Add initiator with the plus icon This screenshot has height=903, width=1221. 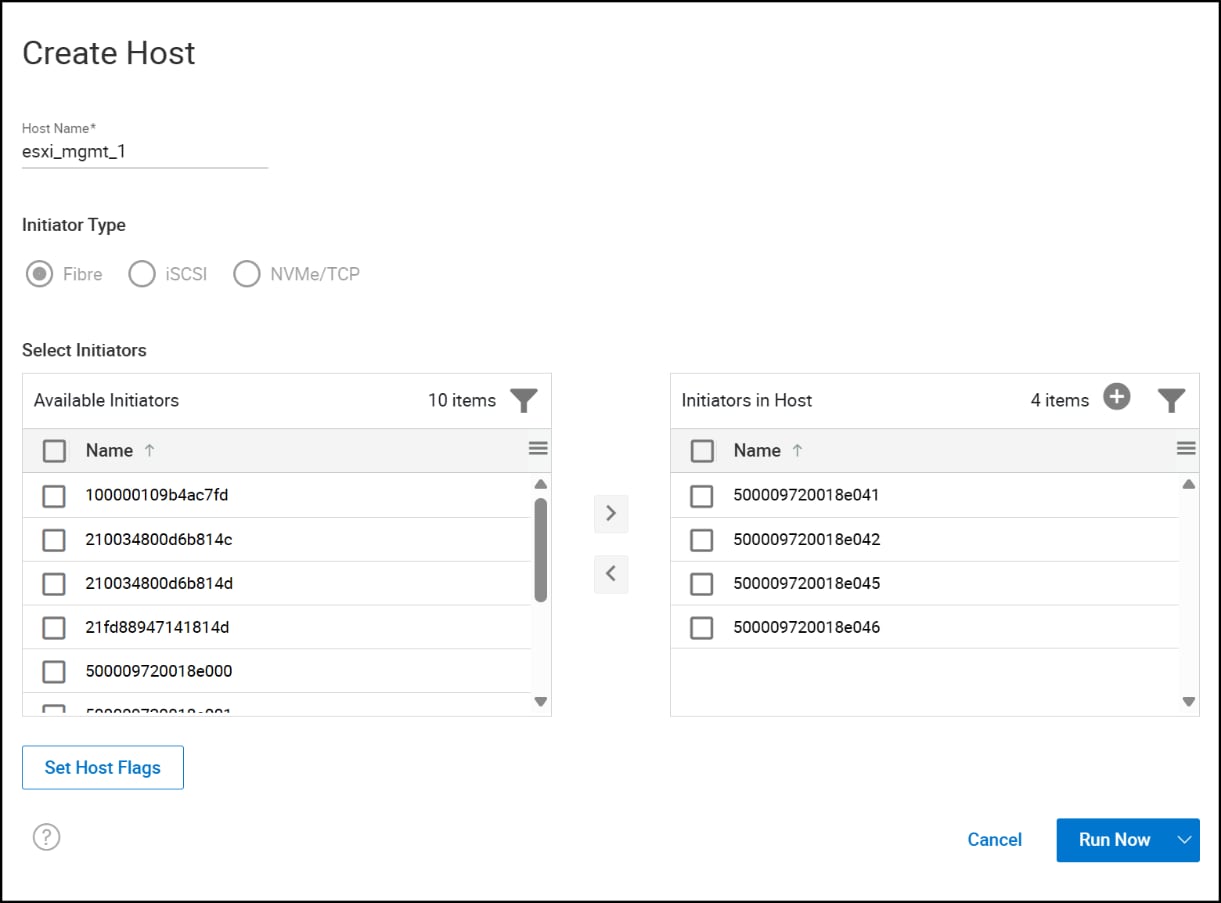pyautogui.click(x=1117, y=397)
